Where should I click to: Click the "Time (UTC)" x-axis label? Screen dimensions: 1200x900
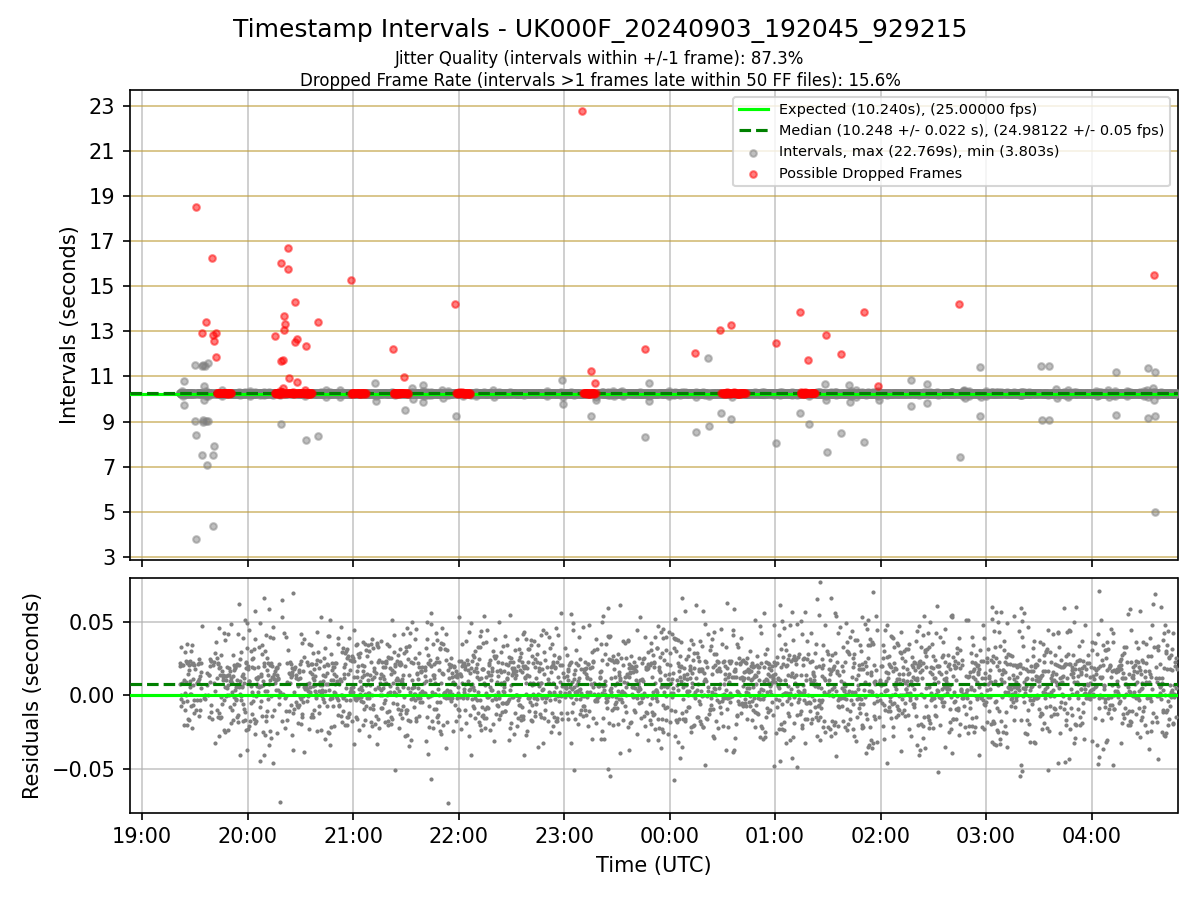pos(653,865)
